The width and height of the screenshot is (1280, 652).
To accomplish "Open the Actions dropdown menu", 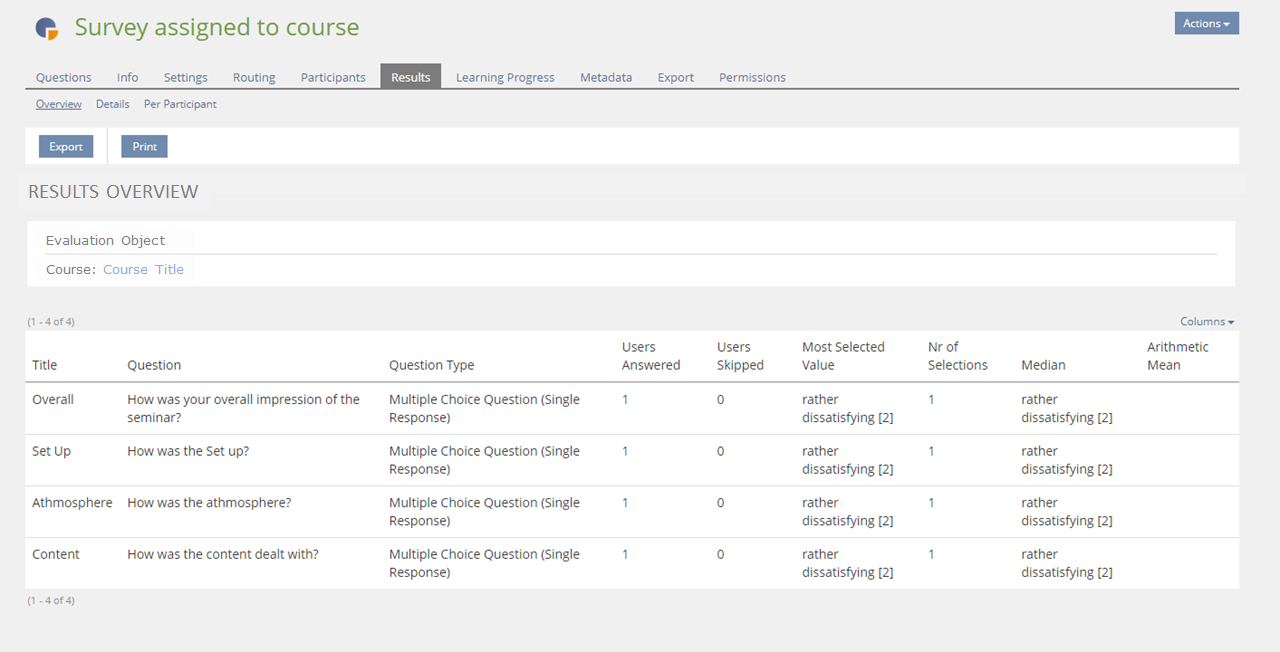I will 1206,24.
